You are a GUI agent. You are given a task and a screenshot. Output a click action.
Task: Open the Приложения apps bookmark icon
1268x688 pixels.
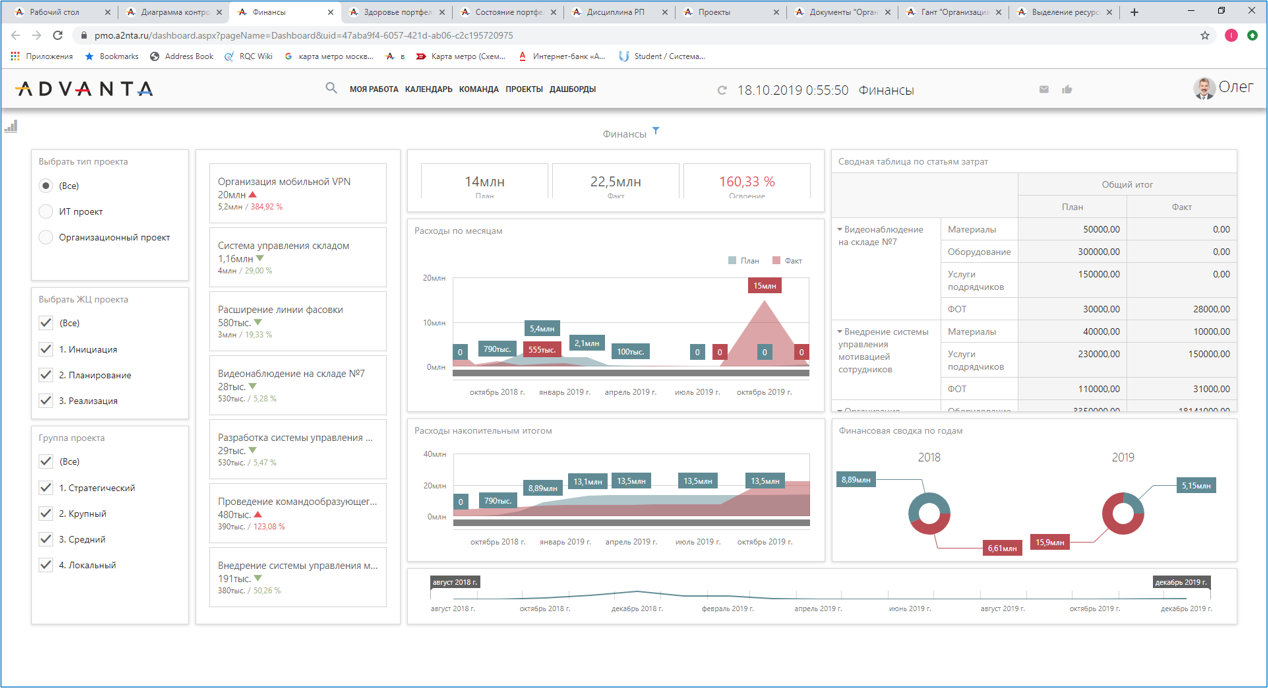click(x=14, y=56)
